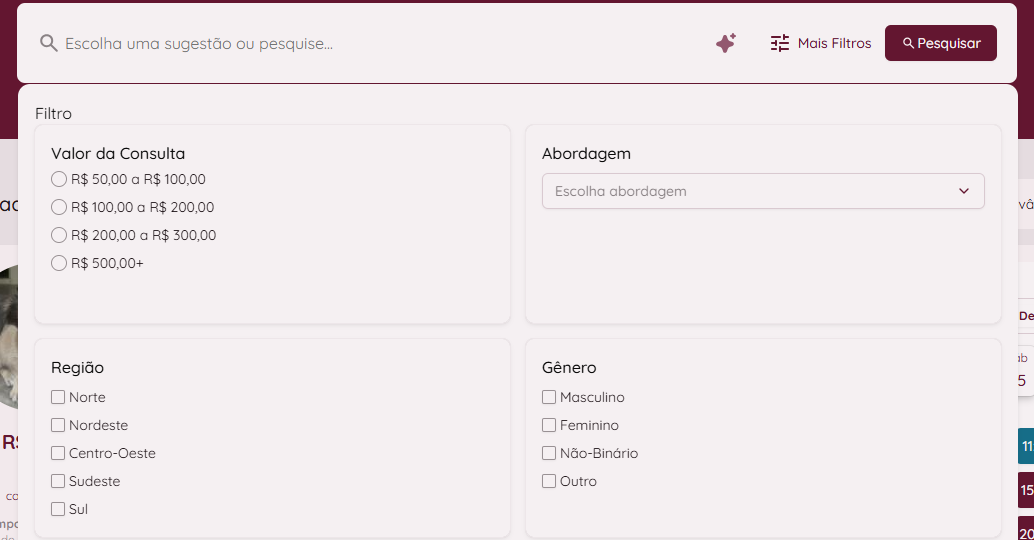
Task: Click the sparkle AI suggestion icon
Action: coord(726,44)
